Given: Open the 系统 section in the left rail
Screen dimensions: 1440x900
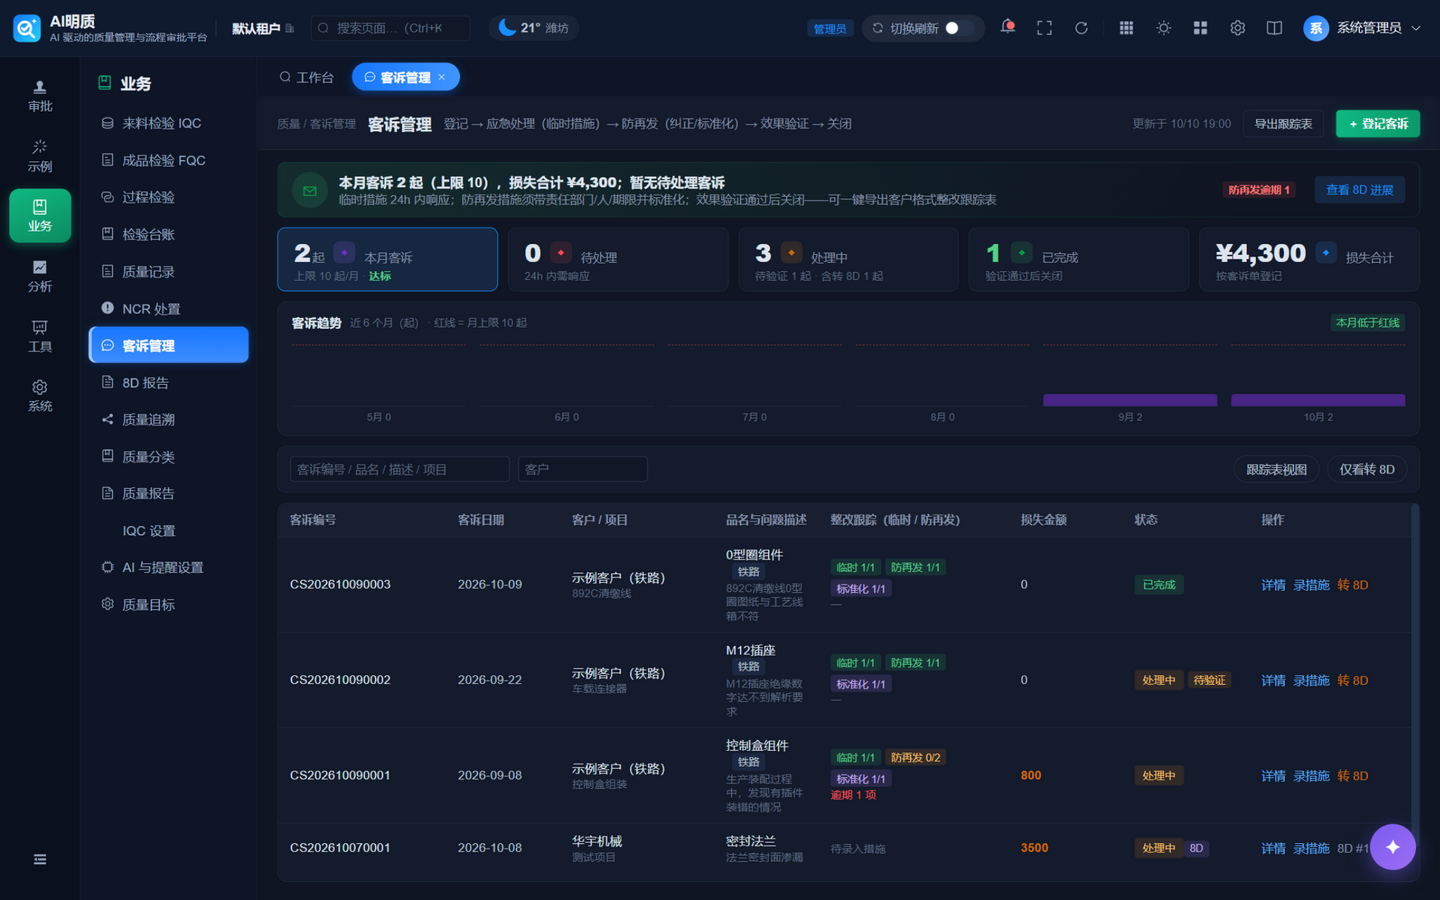Looking at the screenshot, I should click(x=40, y=396).
